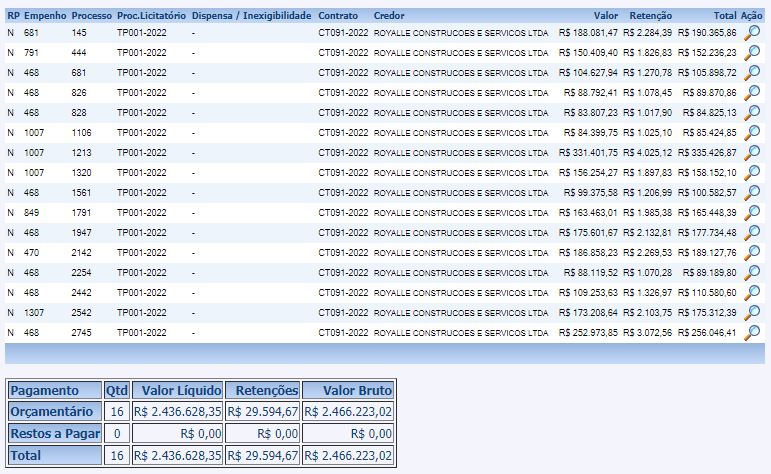Screen dimensions: 771x474
Task: Click the Valor Bruto summary header
Action: [349, 390]
